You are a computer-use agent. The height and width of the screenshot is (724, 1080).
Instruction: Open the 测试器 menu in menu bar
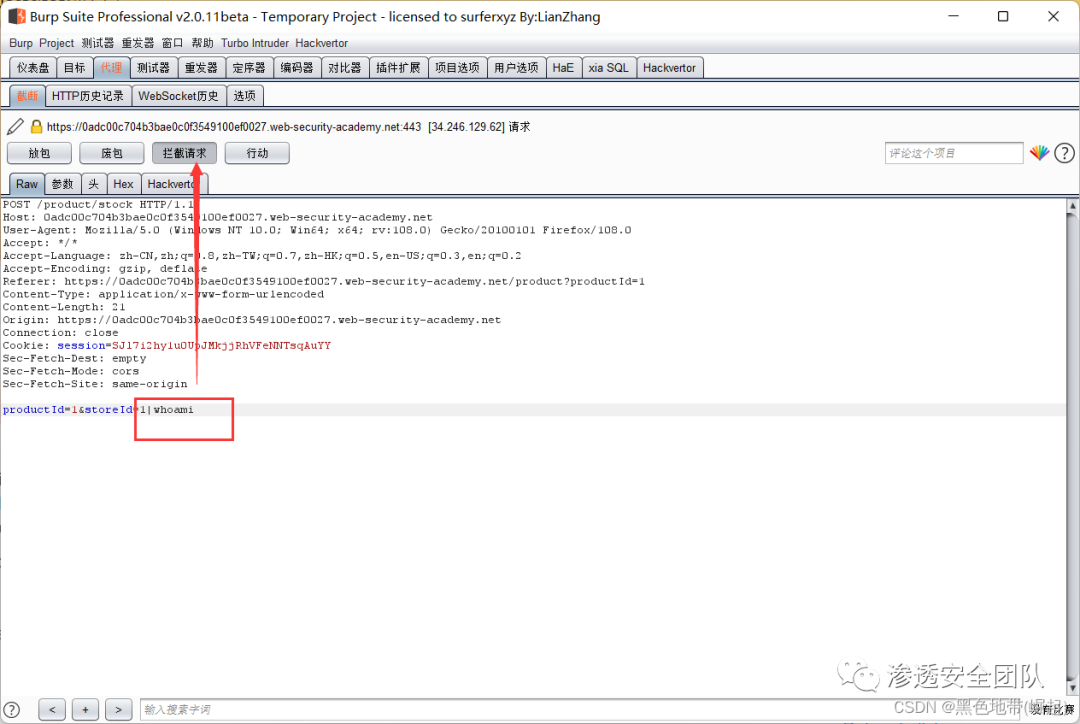[98, 43]
